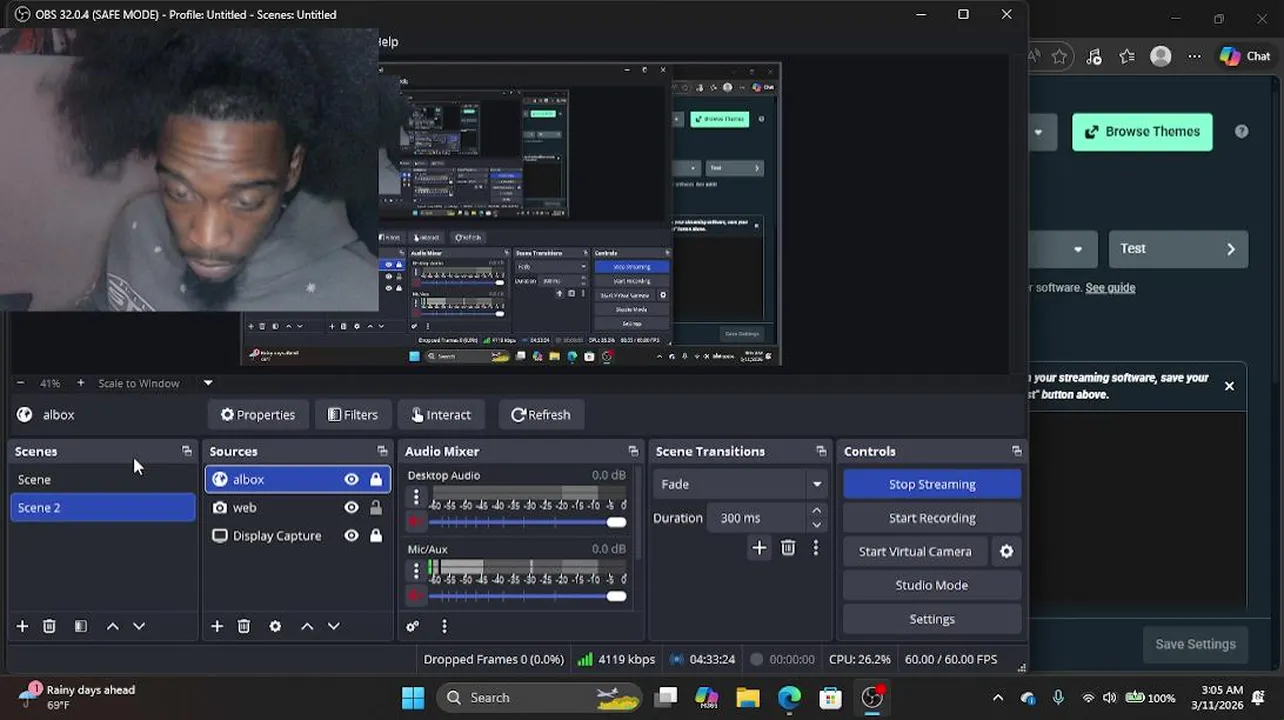1284x720 pixels.
Task: Toggle visibility of albox source
Action: [351, 479]
